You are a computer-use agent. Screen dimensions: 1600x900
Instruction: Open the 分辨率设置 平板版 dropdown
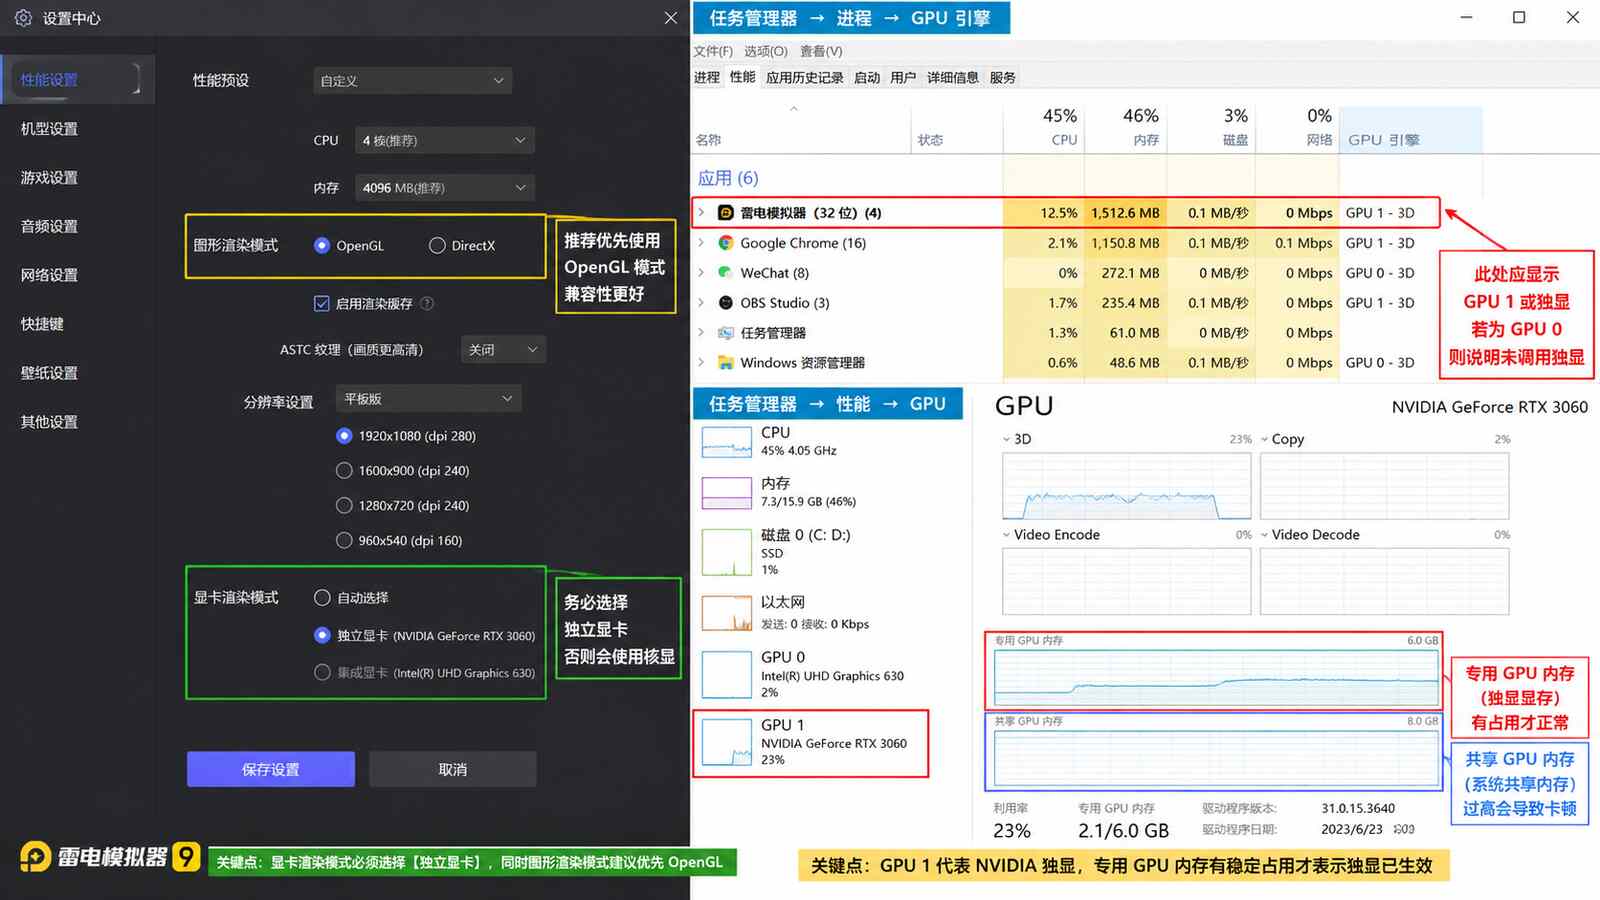(428, 399)
